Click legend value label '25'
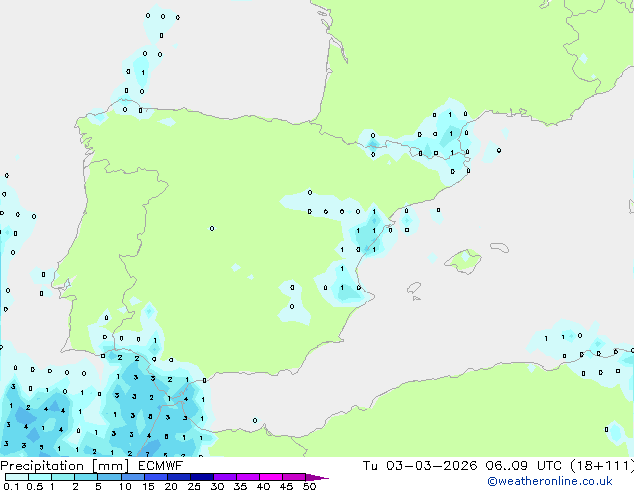 [194, 486]
